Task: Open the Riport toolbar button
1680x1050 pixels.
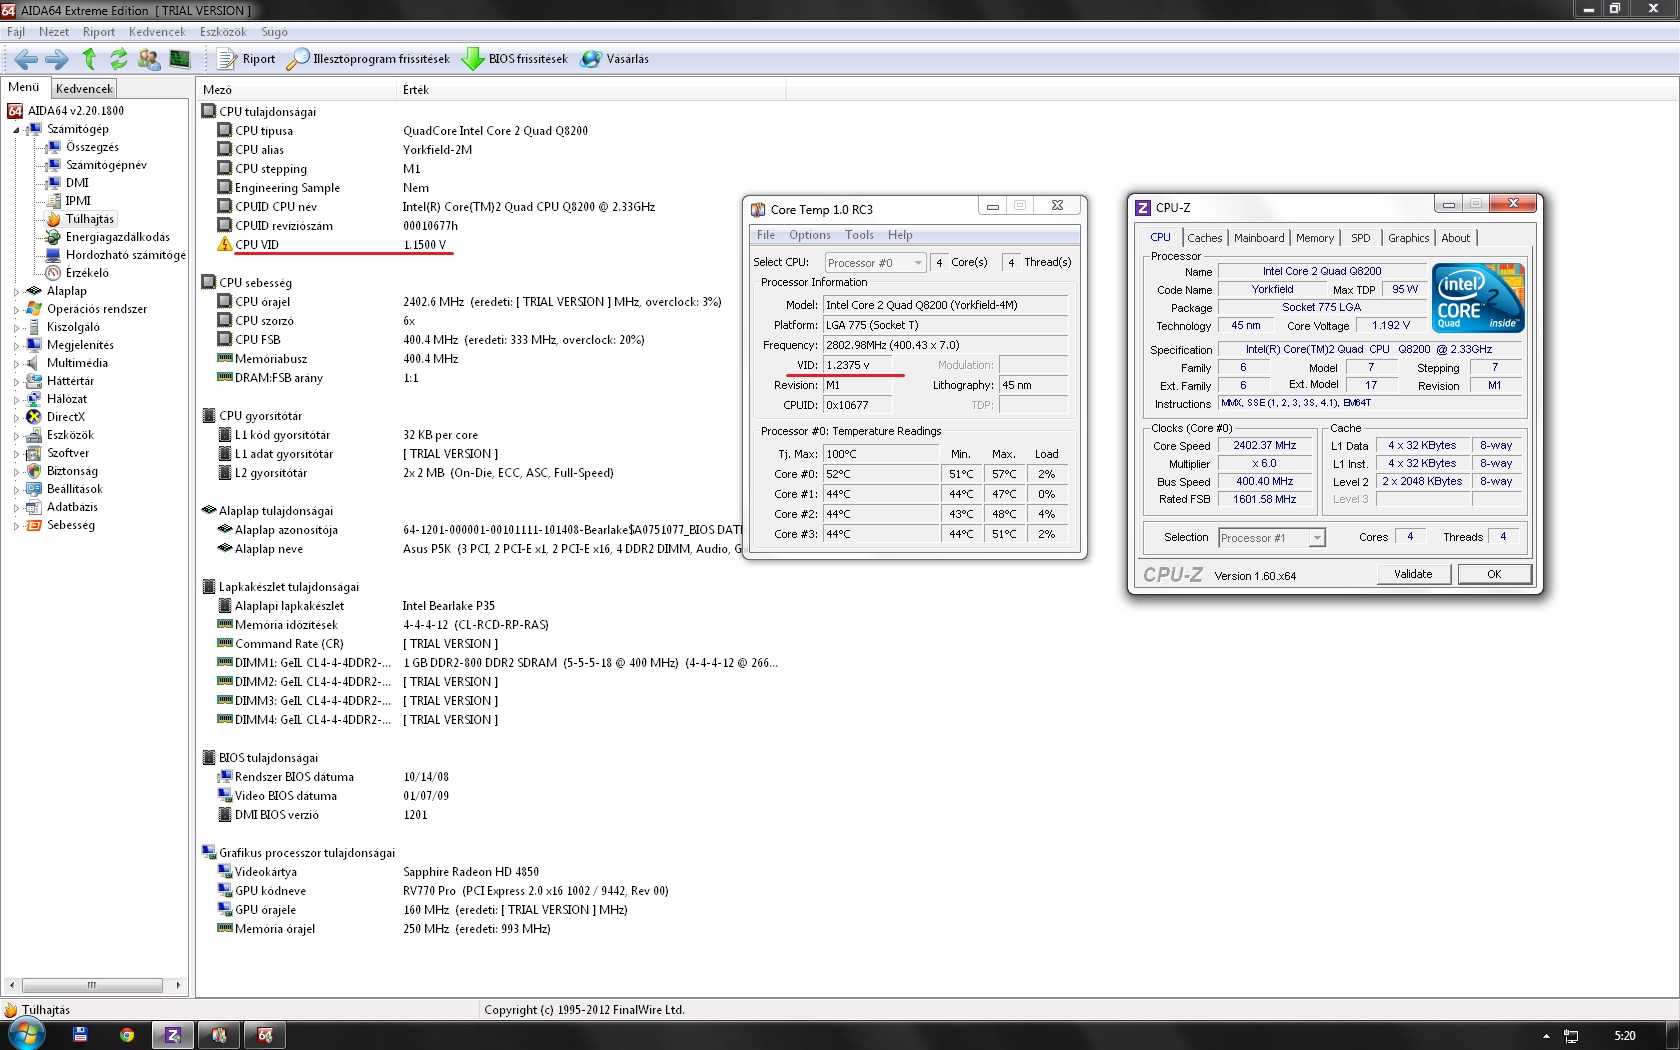Action: [246, 59]
